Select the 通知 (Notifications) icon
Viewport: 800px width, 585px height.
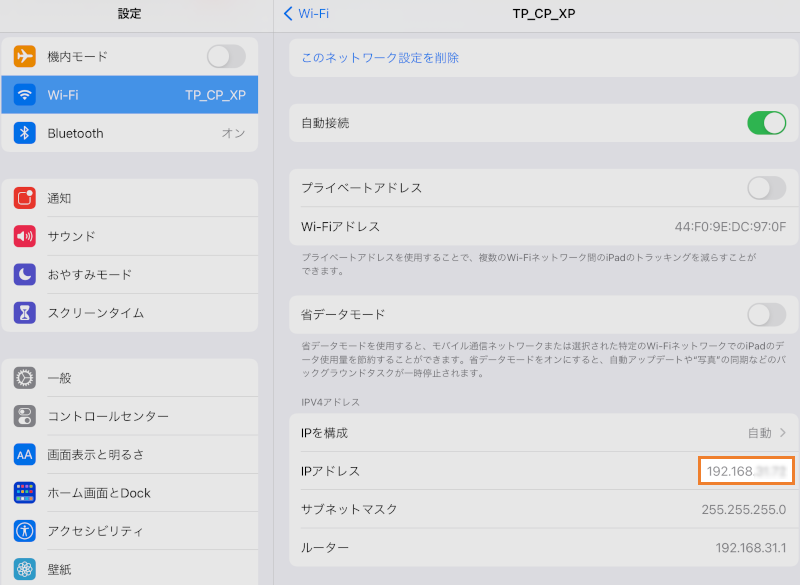[x=23, y=198]
